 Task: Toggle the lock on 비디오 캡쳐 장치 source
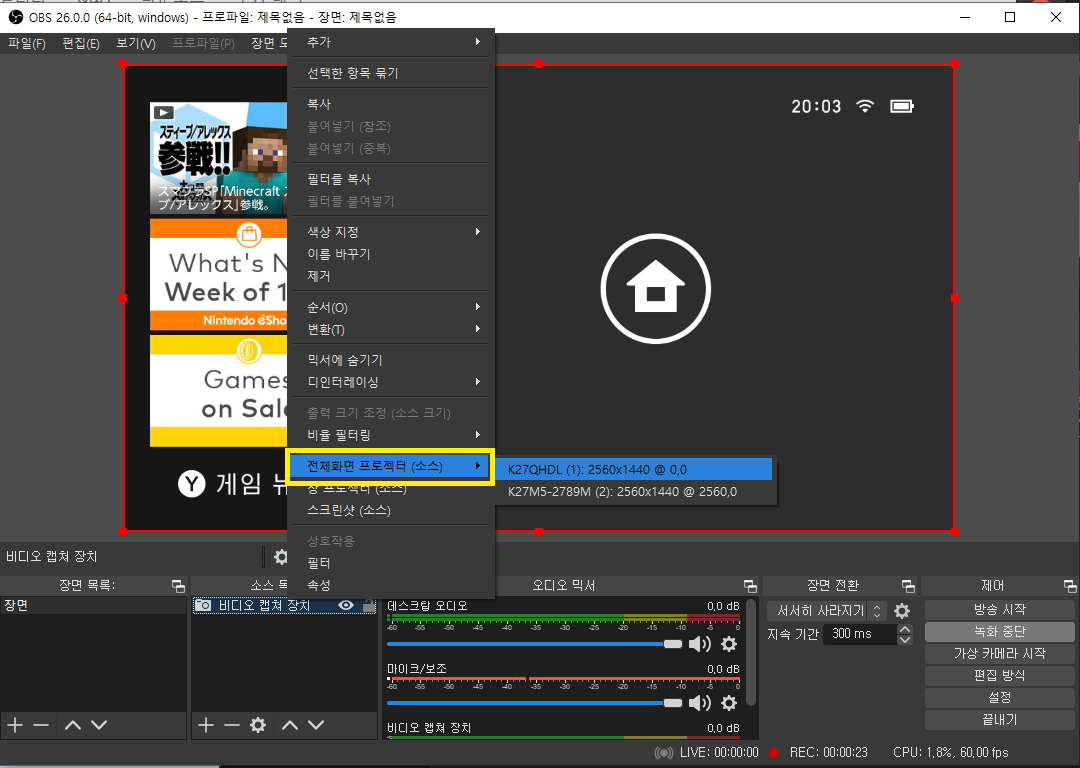pos(366,604)
